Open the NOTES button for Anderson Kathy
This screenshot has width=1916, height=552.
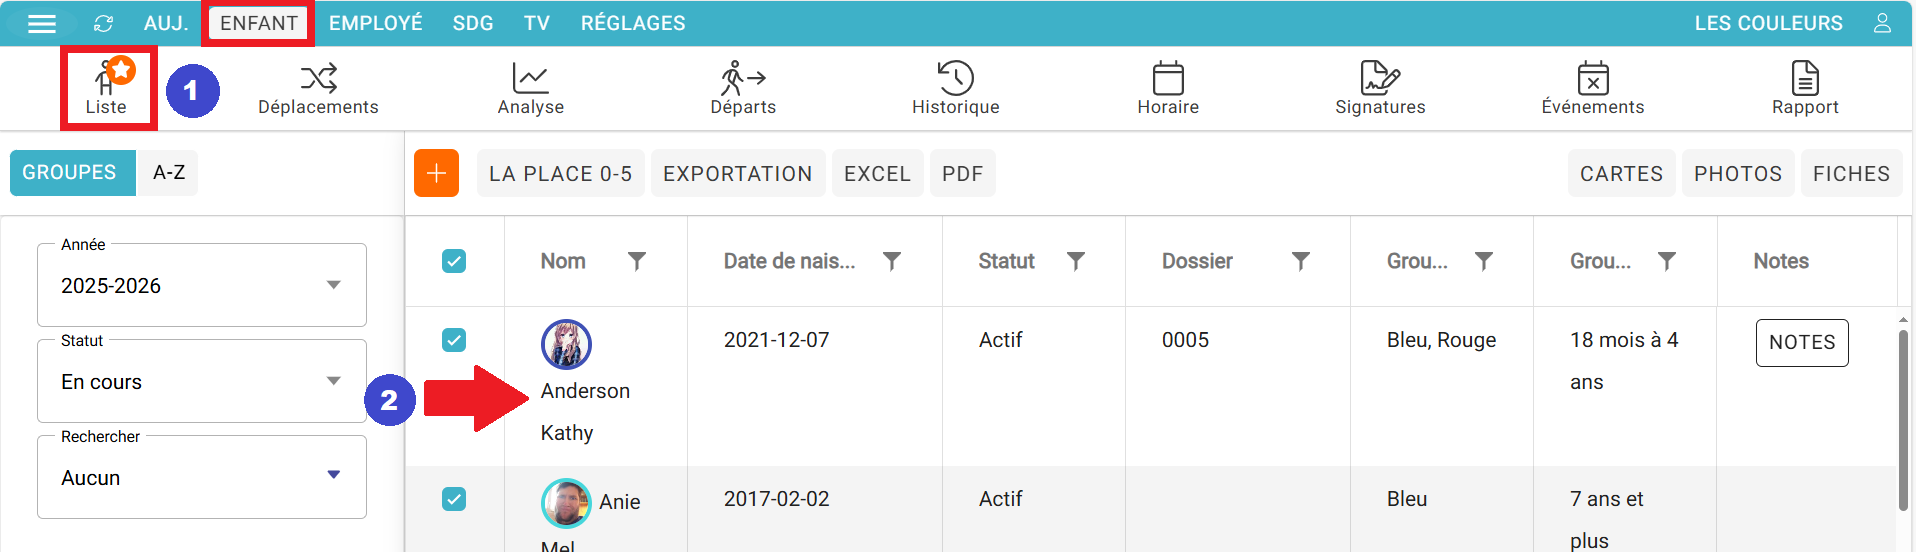point(1802,343)
